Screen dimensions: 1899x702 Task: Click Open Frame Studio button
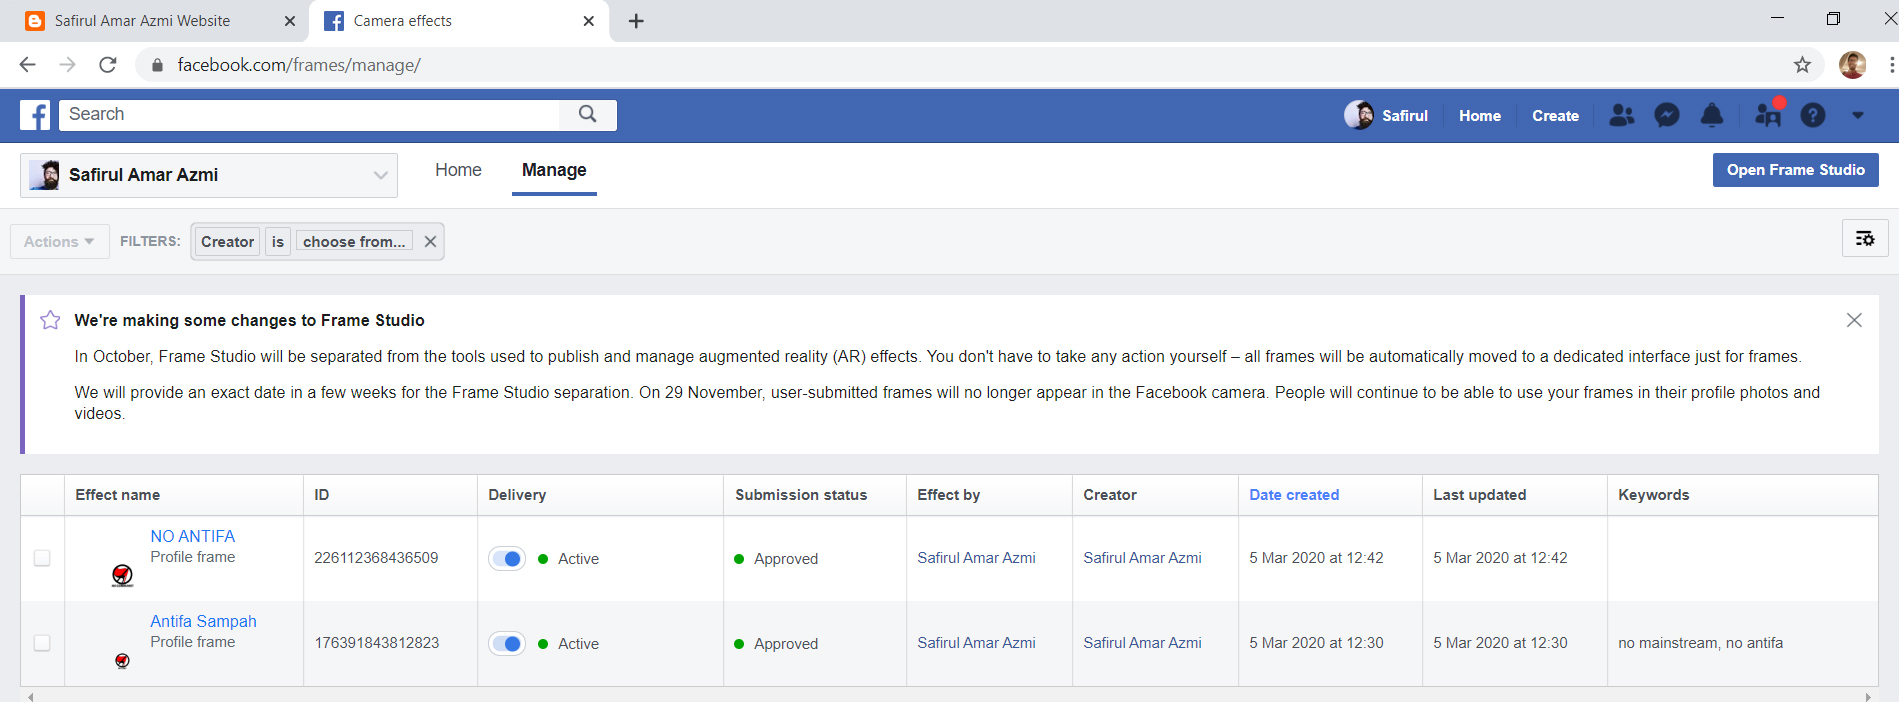click(1795, 170)
